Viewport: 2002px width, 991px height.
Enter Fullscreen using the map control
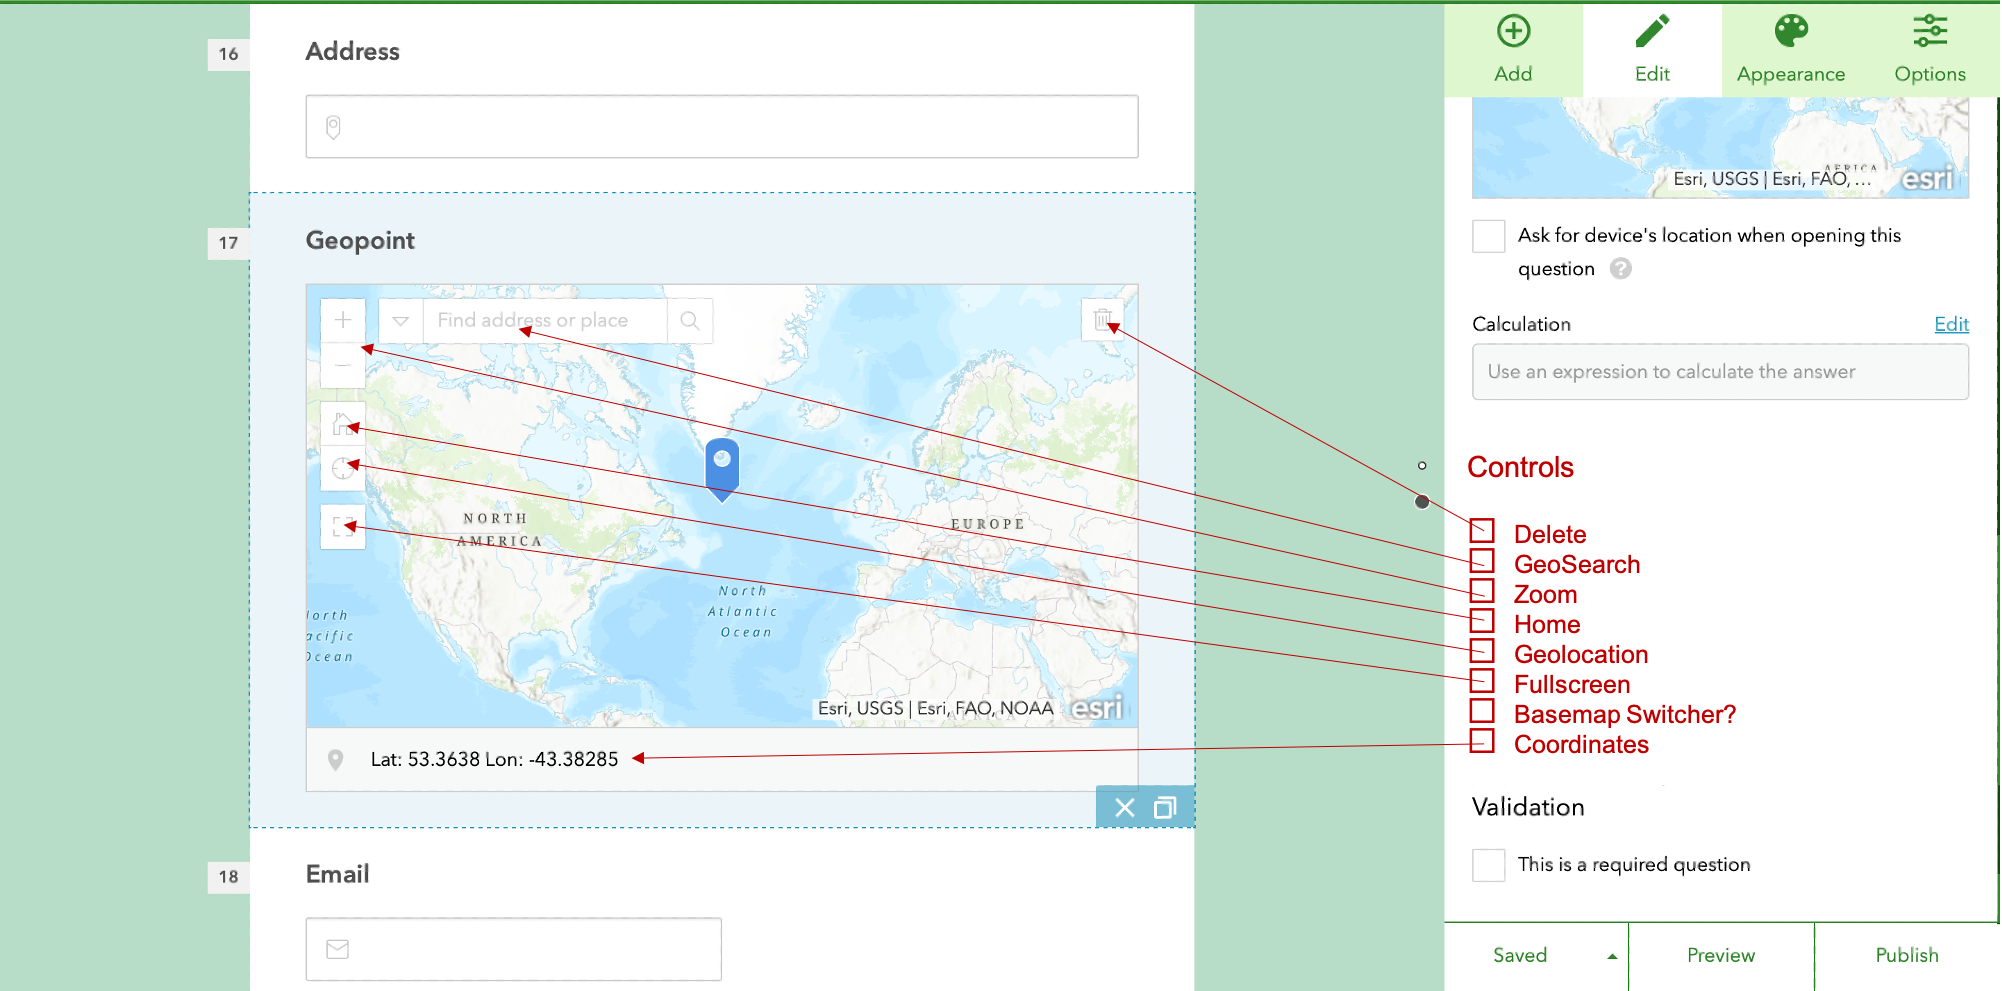coord(343,527)
